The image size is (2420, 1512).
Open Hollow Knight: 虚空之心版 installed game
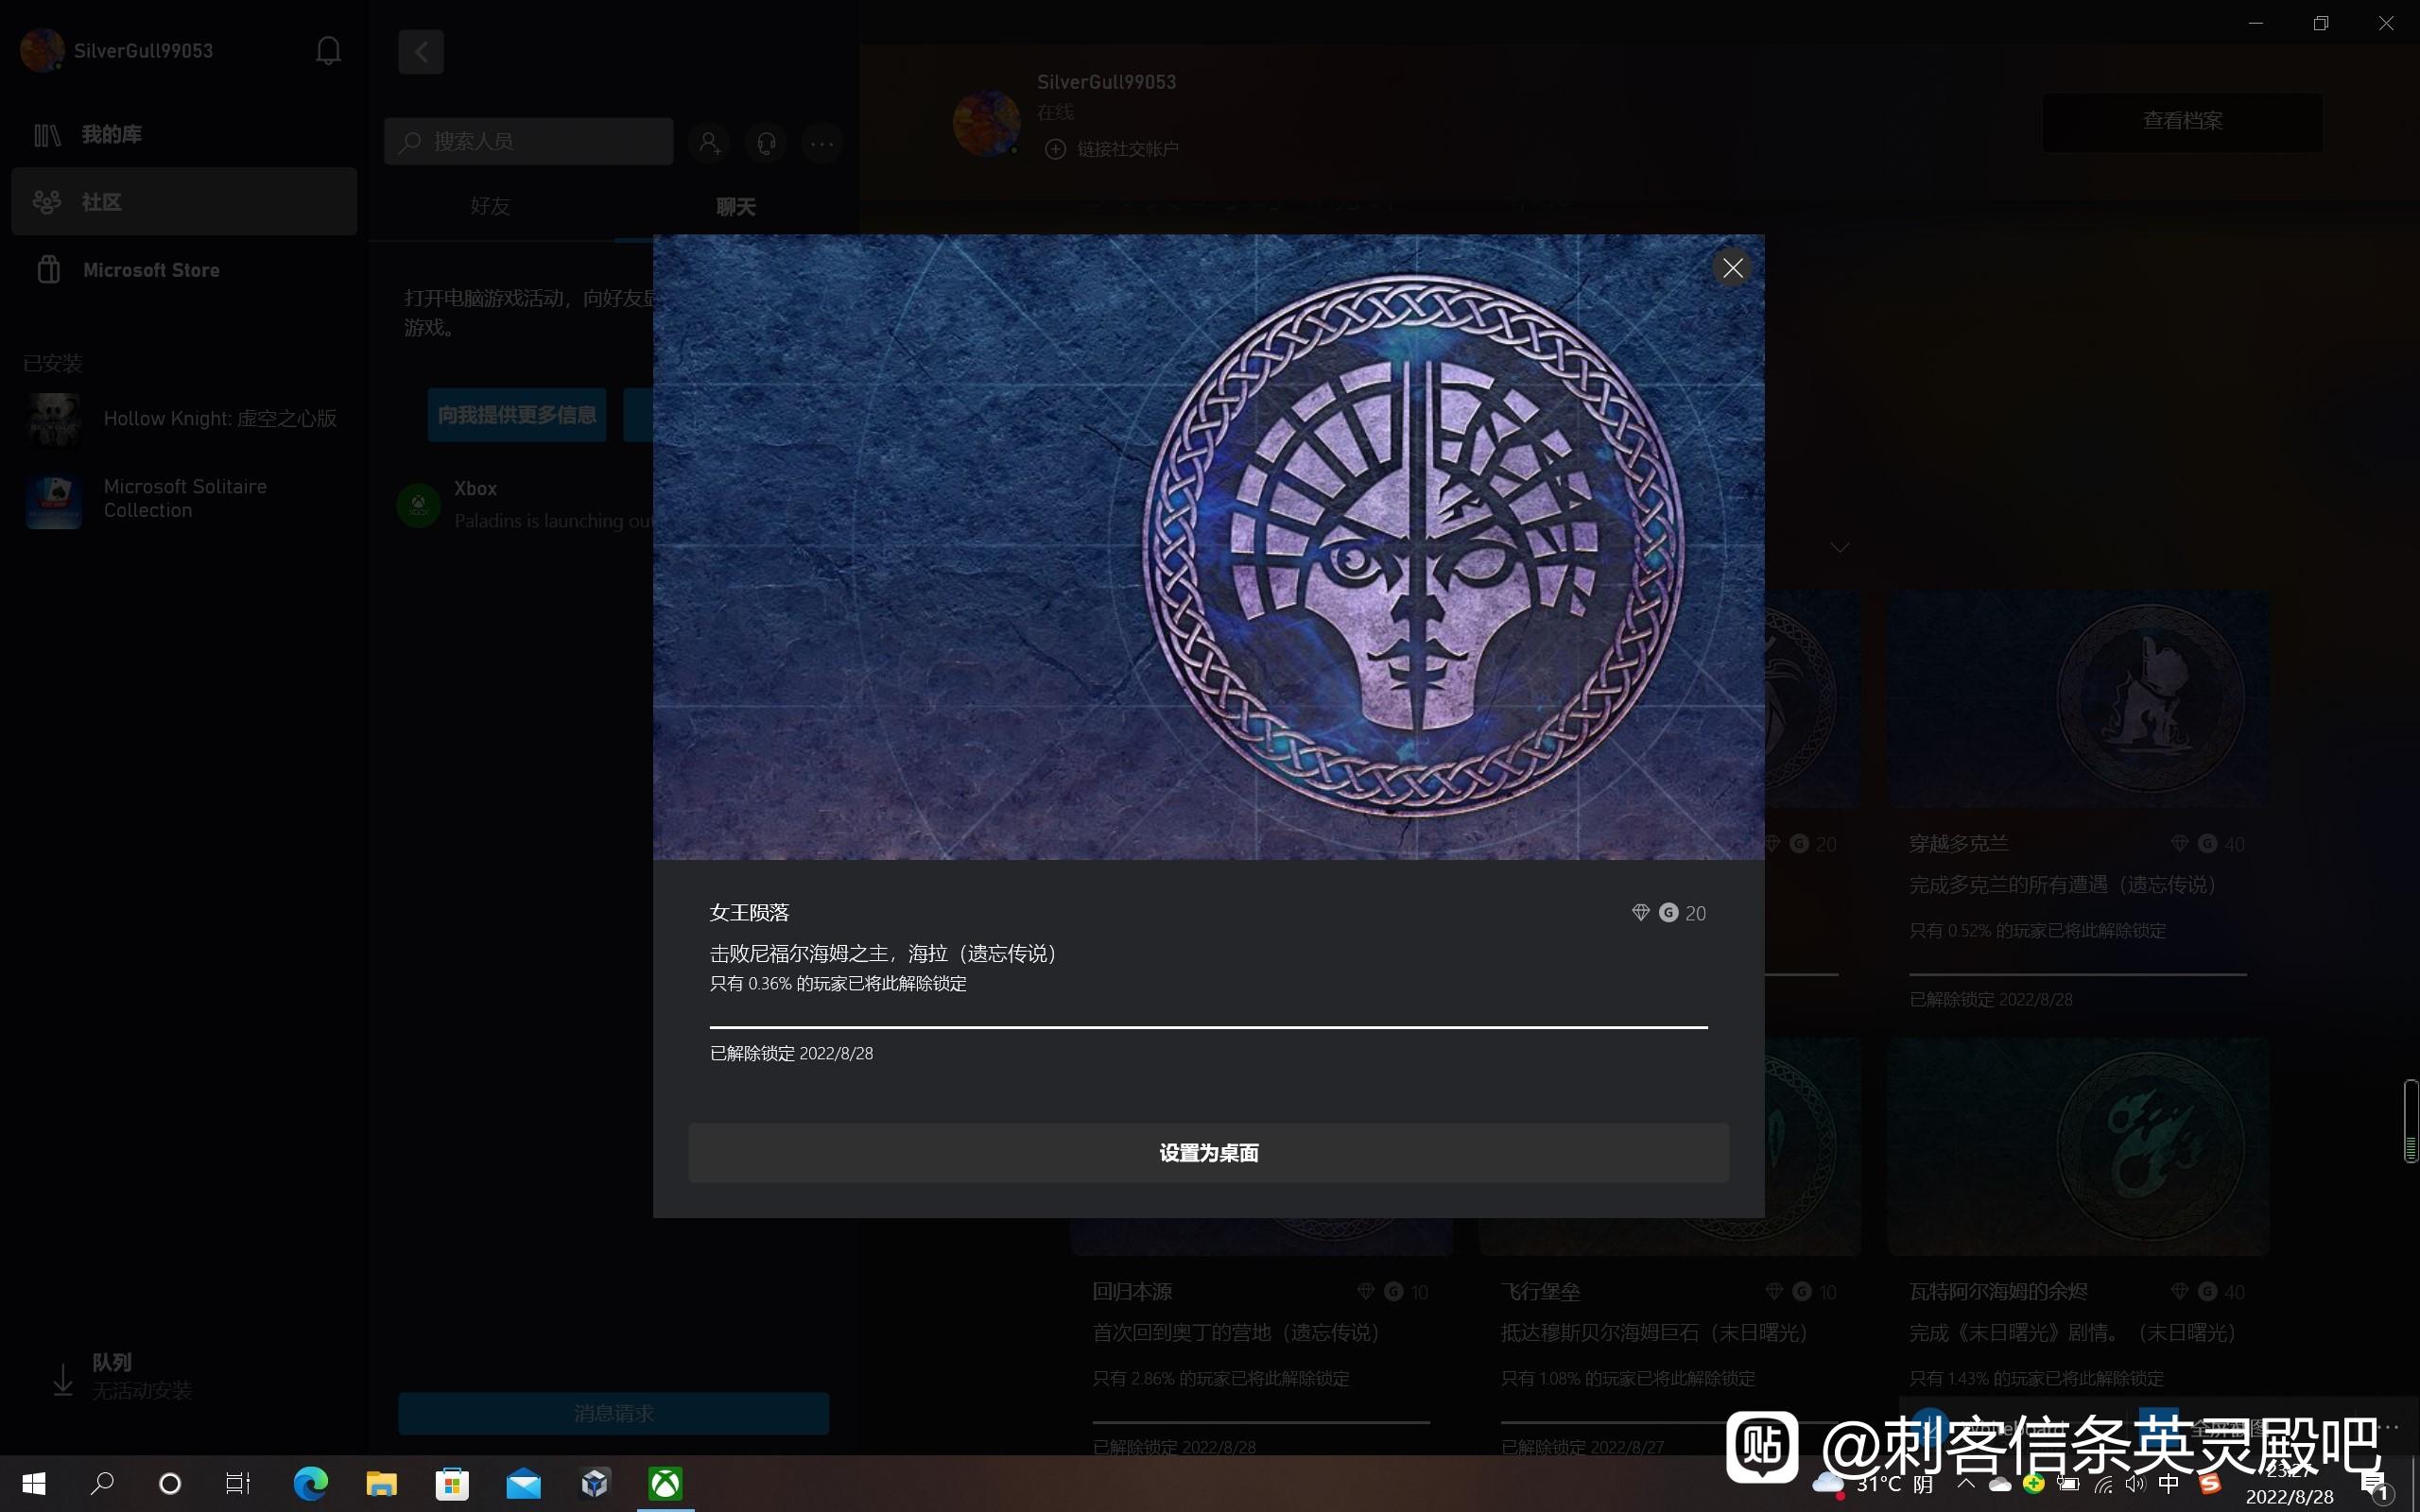pos(184,418)
